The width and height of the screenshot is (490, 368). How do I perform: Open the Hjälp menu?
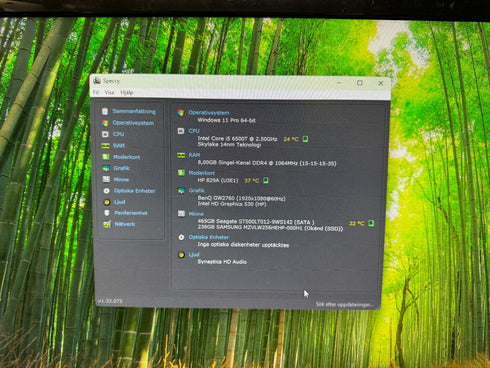(x=127, y=93)
